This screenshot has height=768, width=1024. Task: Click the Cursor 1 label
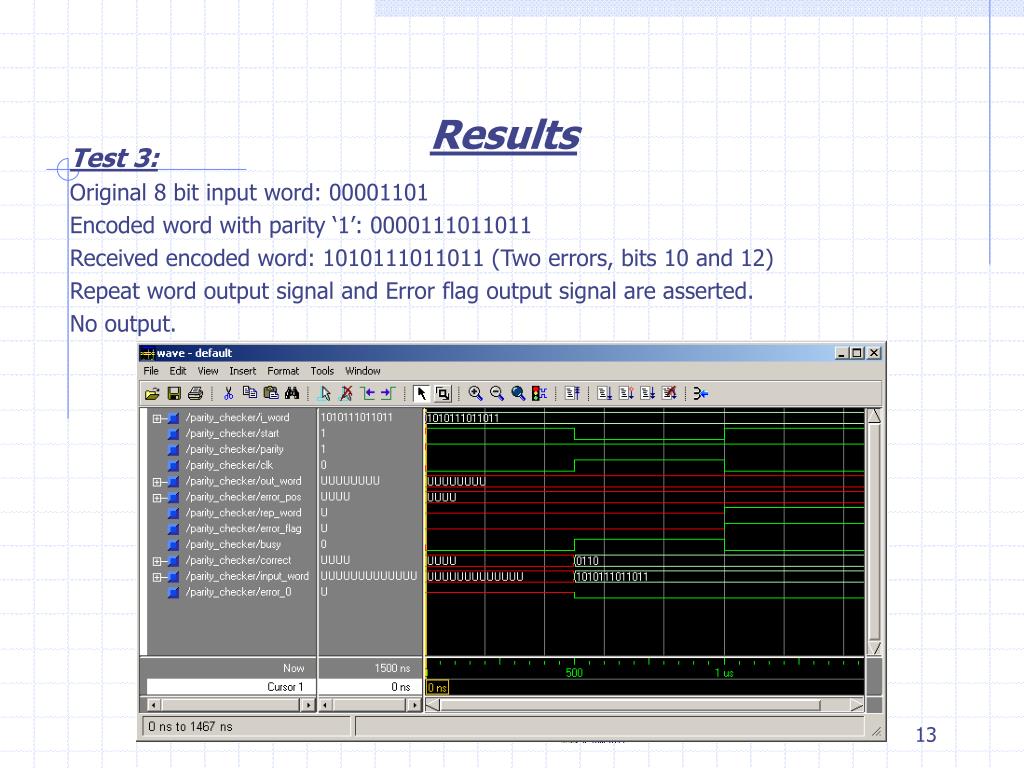pyautogui.click(x=285, y=687)
